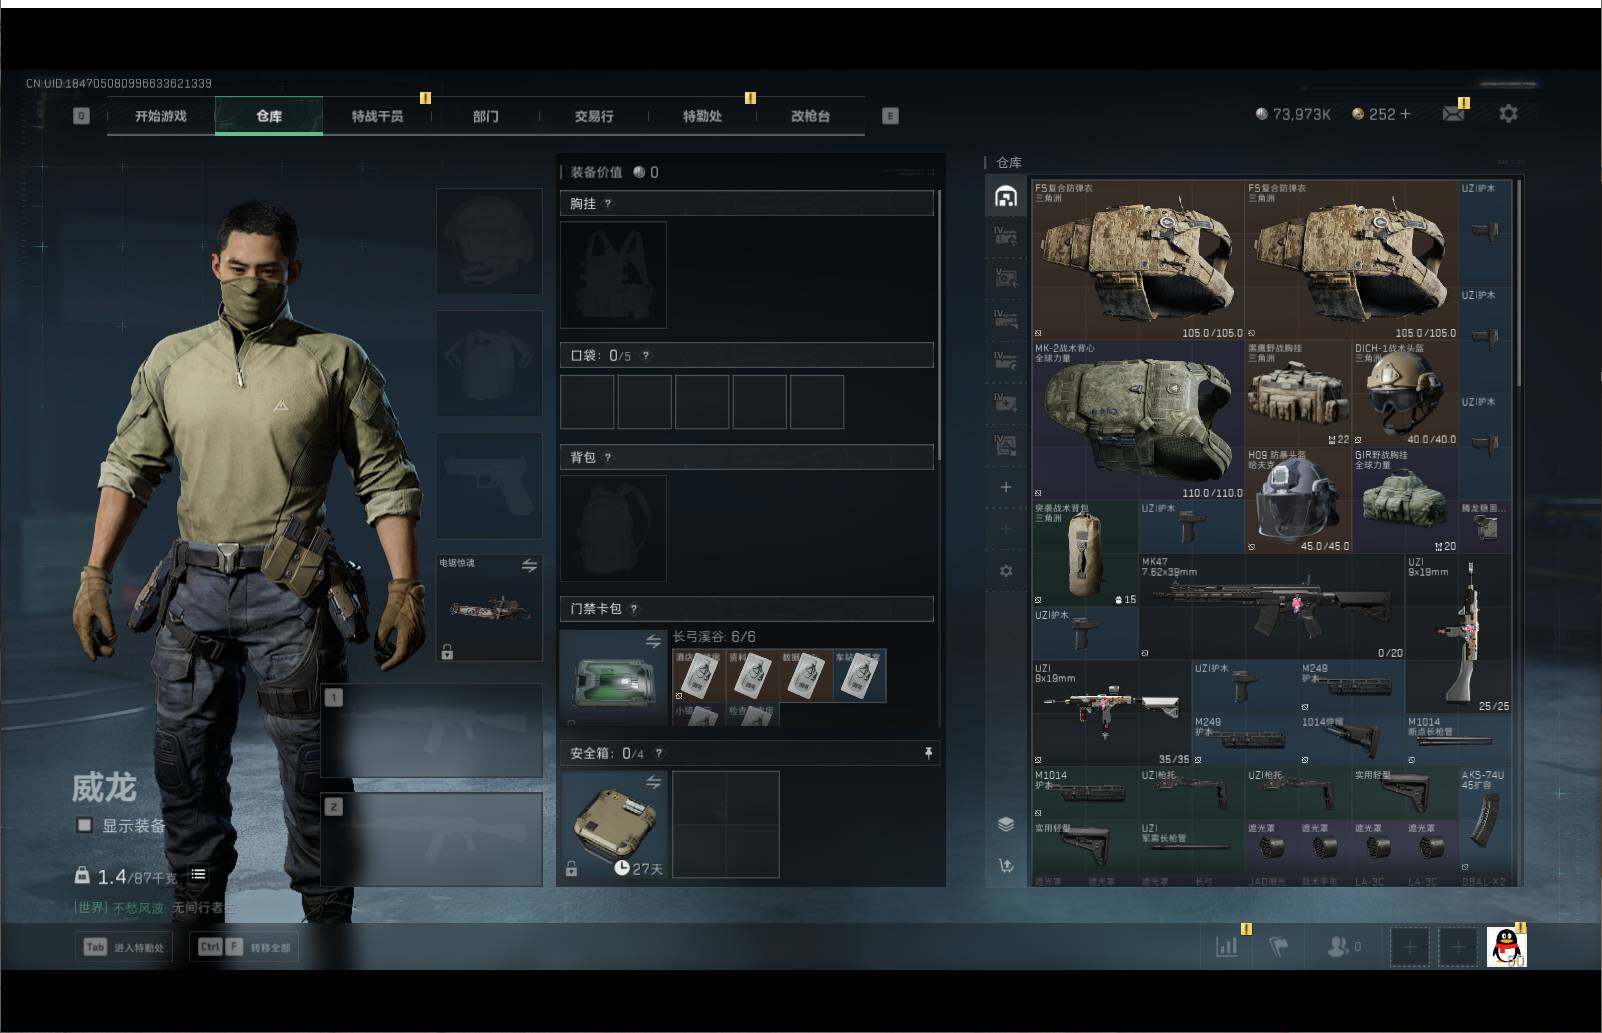Select the main stash icon in sidebar
Screen dimensions: 1602x1033
(1006, 196)
